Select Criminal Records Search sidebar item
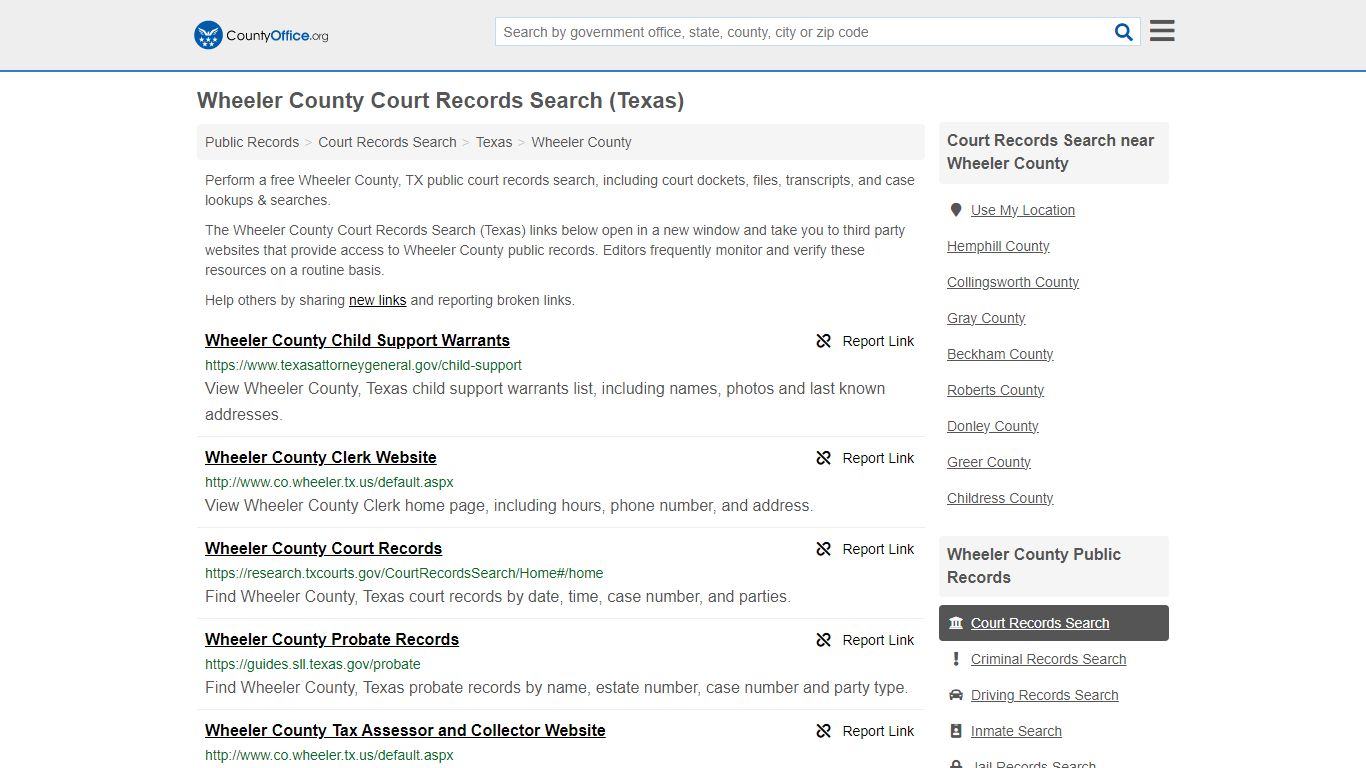 click(x=1048, y=659)
